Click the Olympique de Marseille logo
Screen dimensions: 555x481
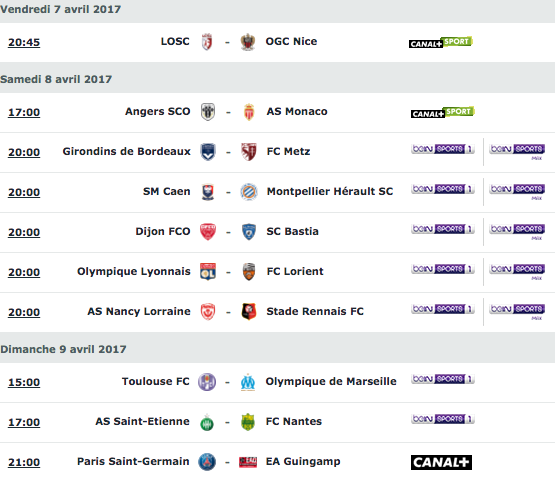[x=248, y=382]
